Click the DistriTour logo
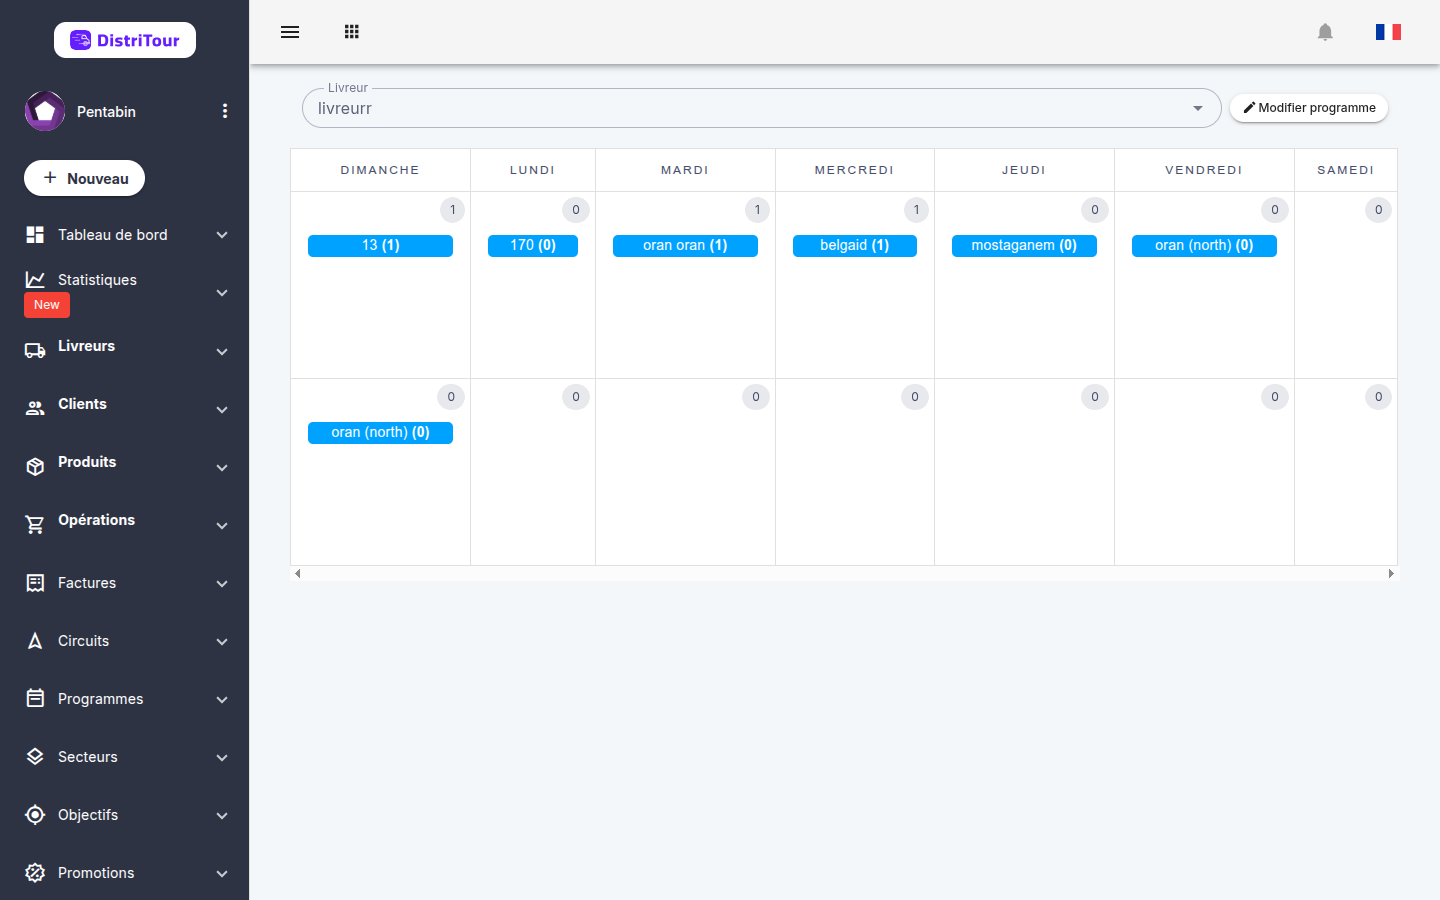This screenshot has height=900, width=1440. 125,40
